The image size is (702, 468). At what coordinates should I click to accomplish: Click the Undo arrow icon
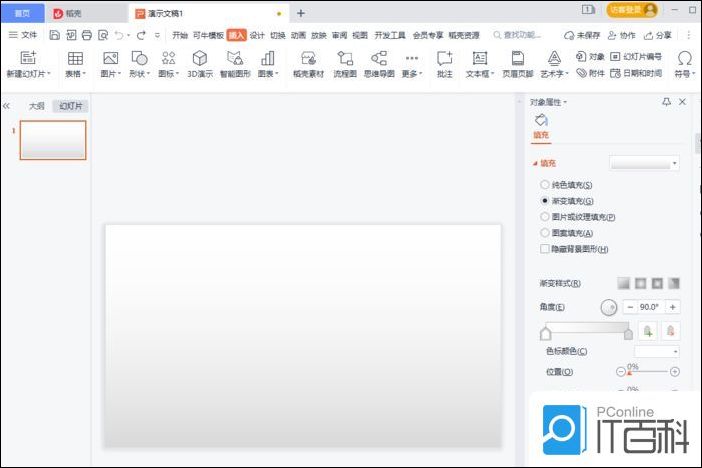(119, 35)
